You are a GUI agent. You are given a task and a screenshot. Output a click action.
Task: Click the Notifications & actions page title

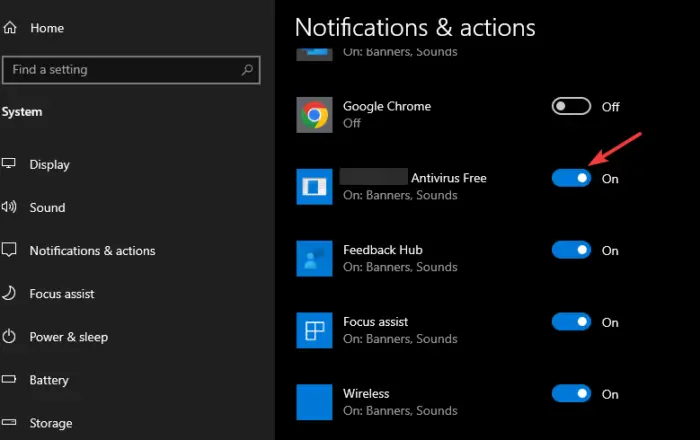[x=415, y=28]
